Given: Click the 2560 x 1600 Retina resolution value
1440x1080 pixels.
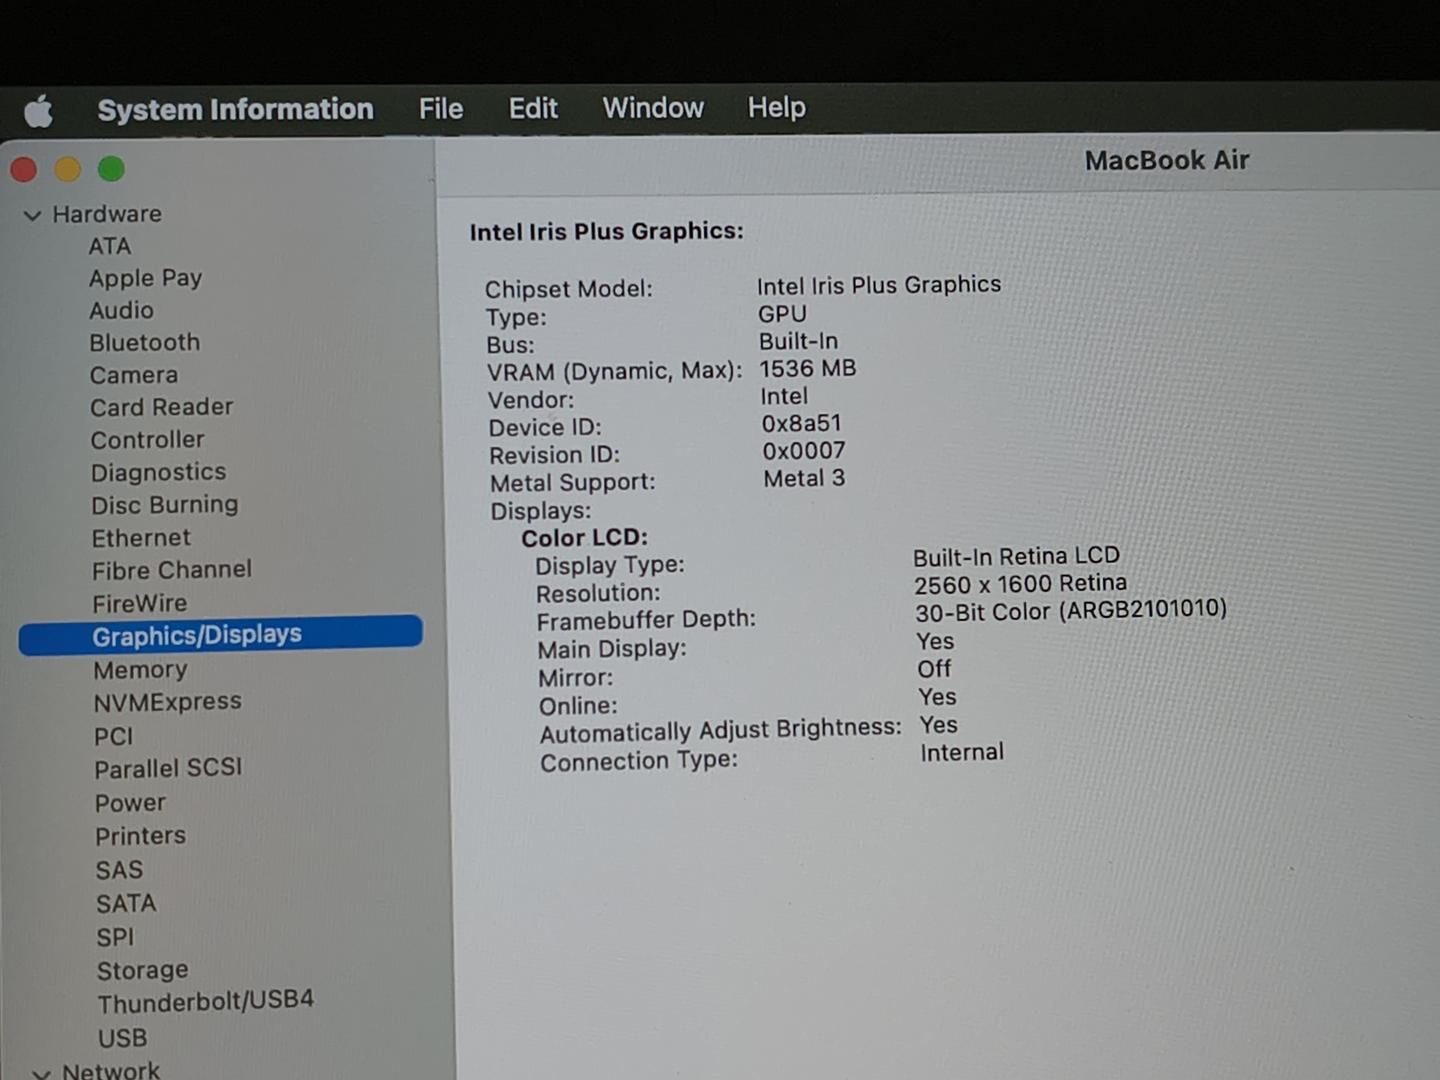Looking at the screenshot, I should [1020, 584].
